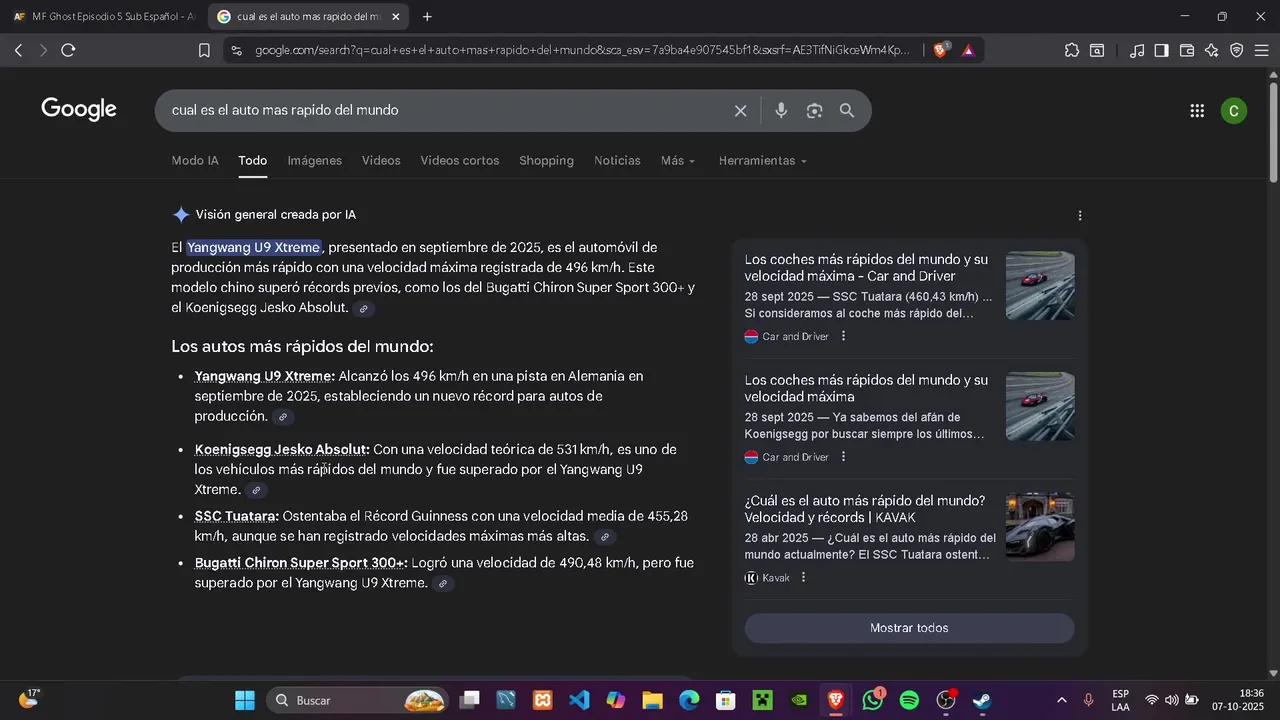
Task: Open source link chip in SSC Tuatara bullet
Action: (x=604, y=537)
